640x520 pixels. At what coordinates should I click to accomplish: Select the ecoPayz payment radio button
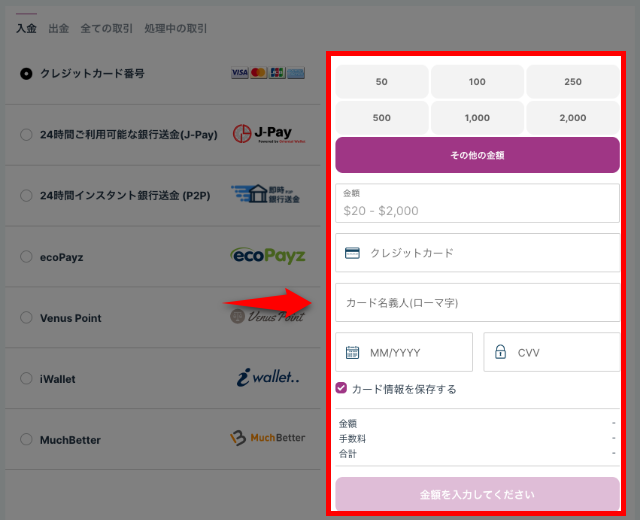26,257
